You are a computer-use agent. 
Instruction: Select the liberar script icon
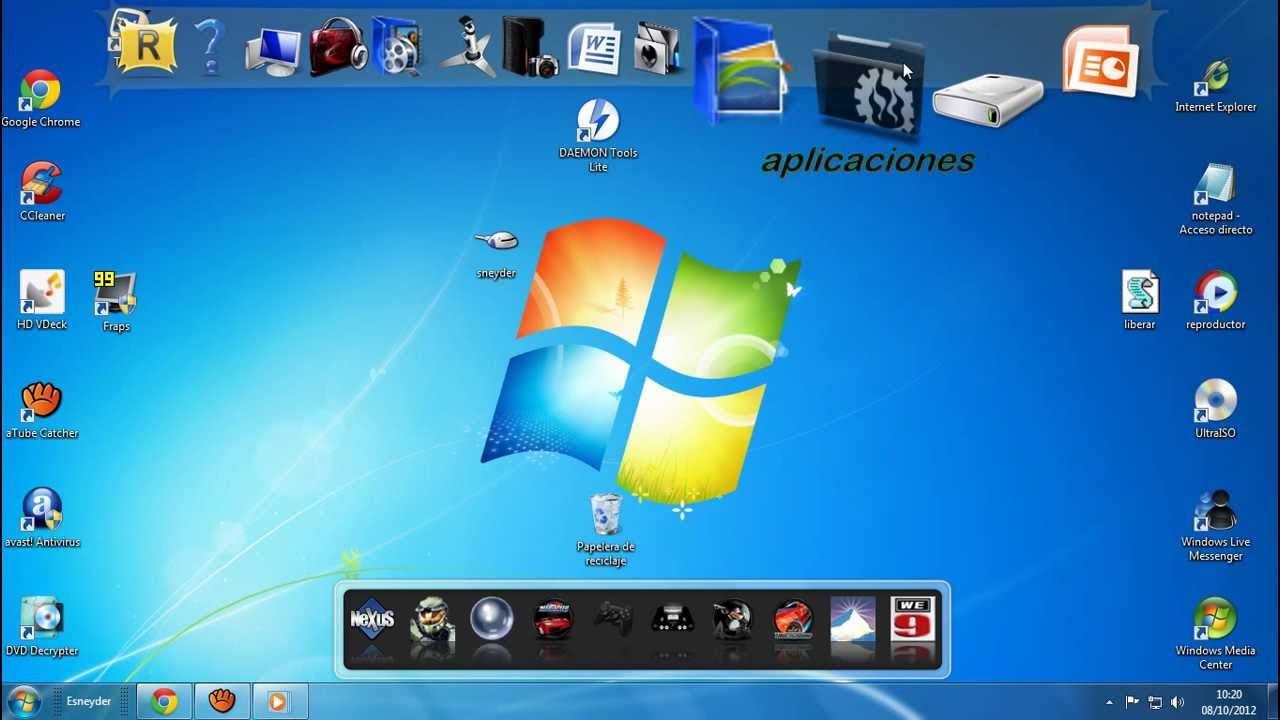pos(1140,300)
